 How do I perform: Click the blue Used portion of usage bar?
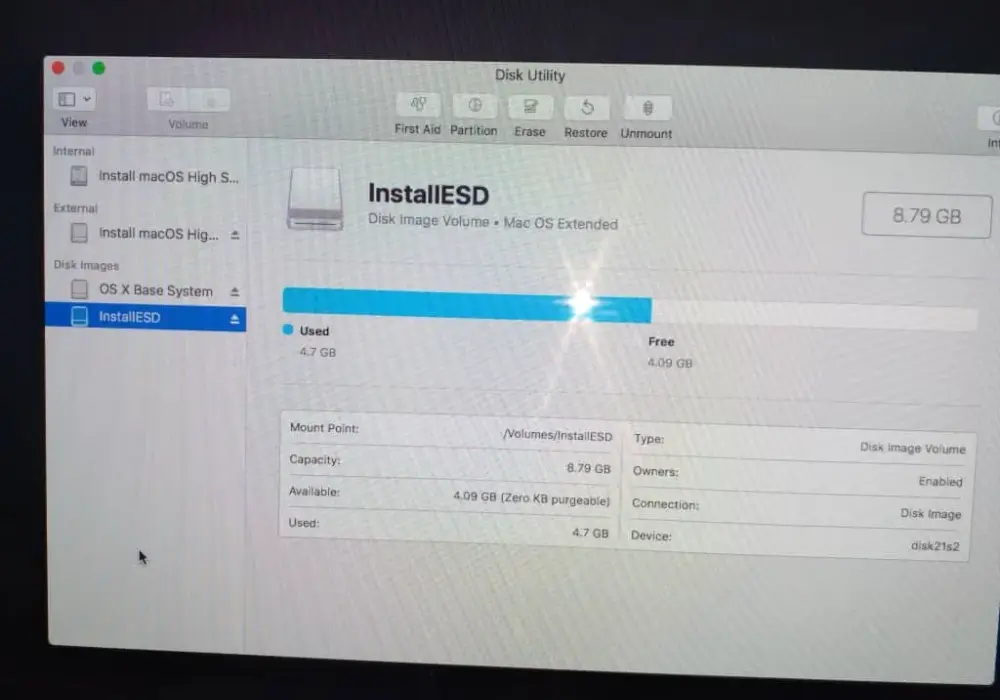click(467, 304)
